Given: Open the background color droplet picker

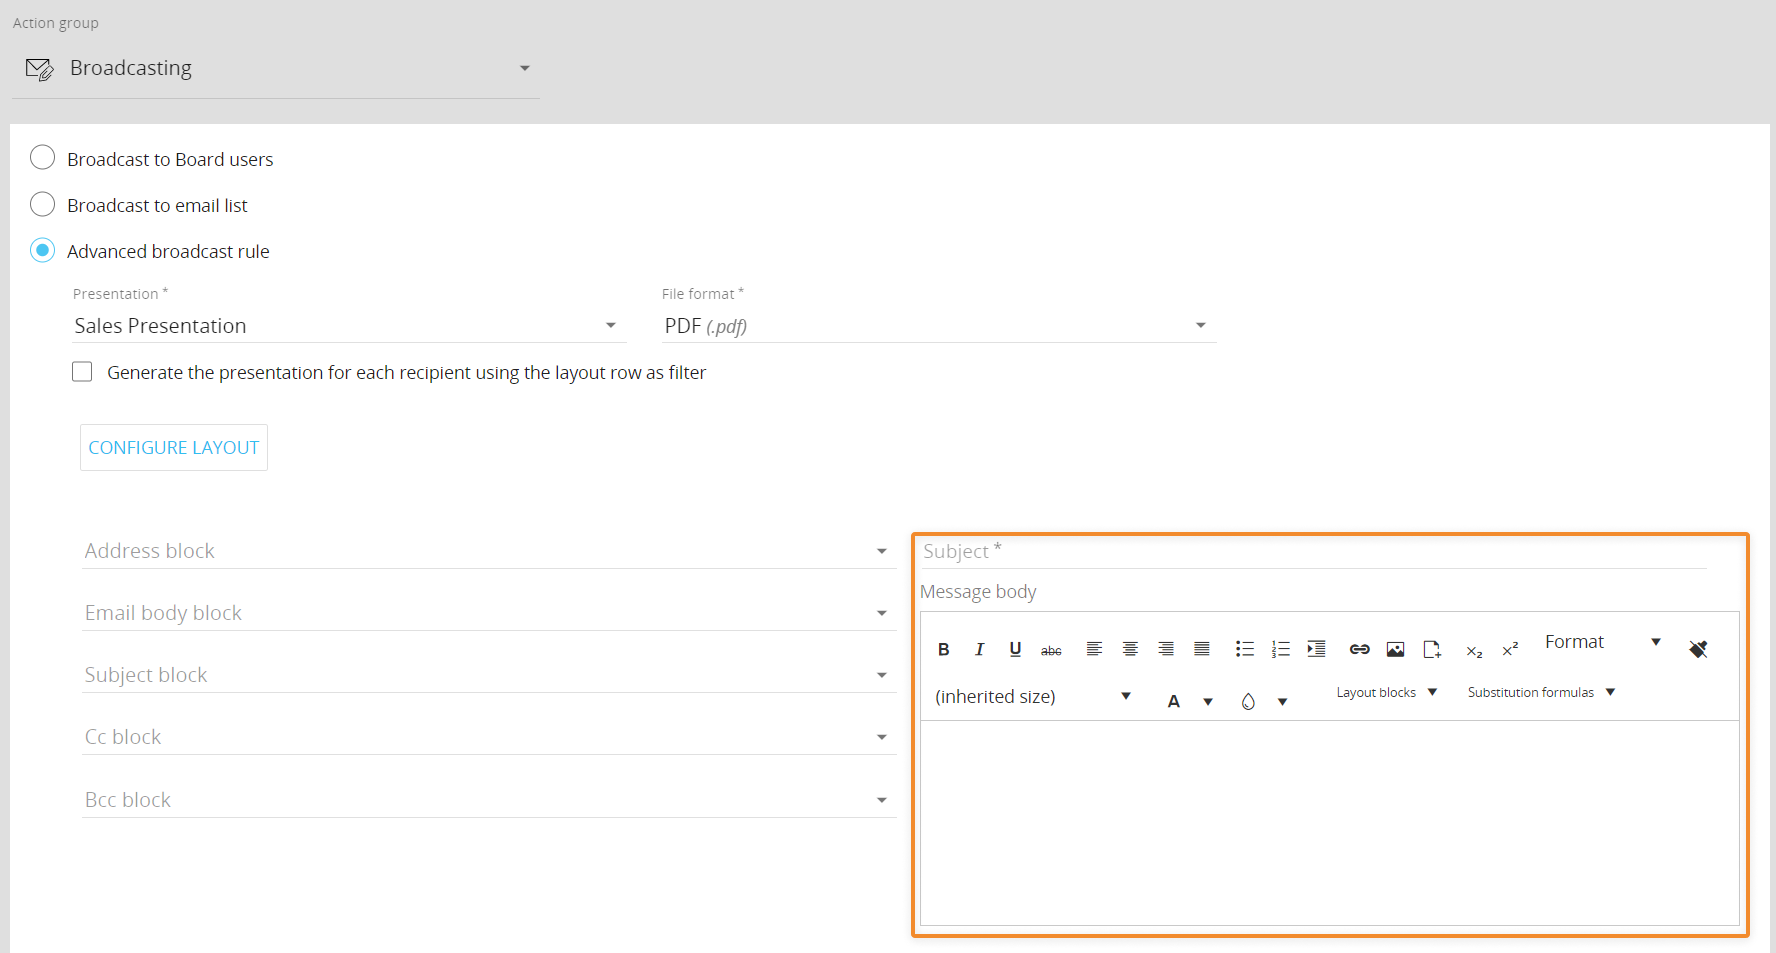Looking at the screenshot, I should pos(1248,701).
